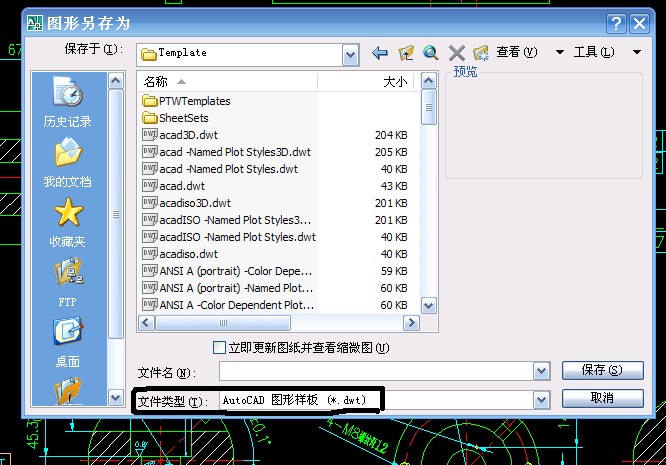Click the file list vertical scrollbar thumb
Image resolution: width=666 pixels, height=465 pixels.
point(429,107)
